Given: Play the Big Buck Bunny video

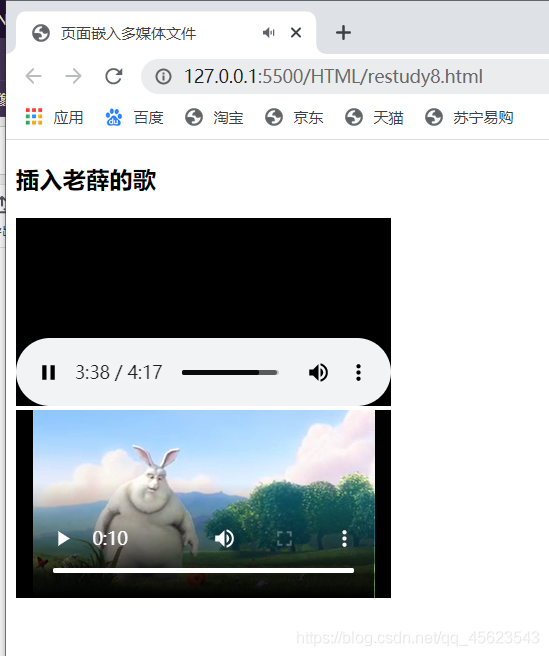Looking at the screenshot, I should pos(63,538).
